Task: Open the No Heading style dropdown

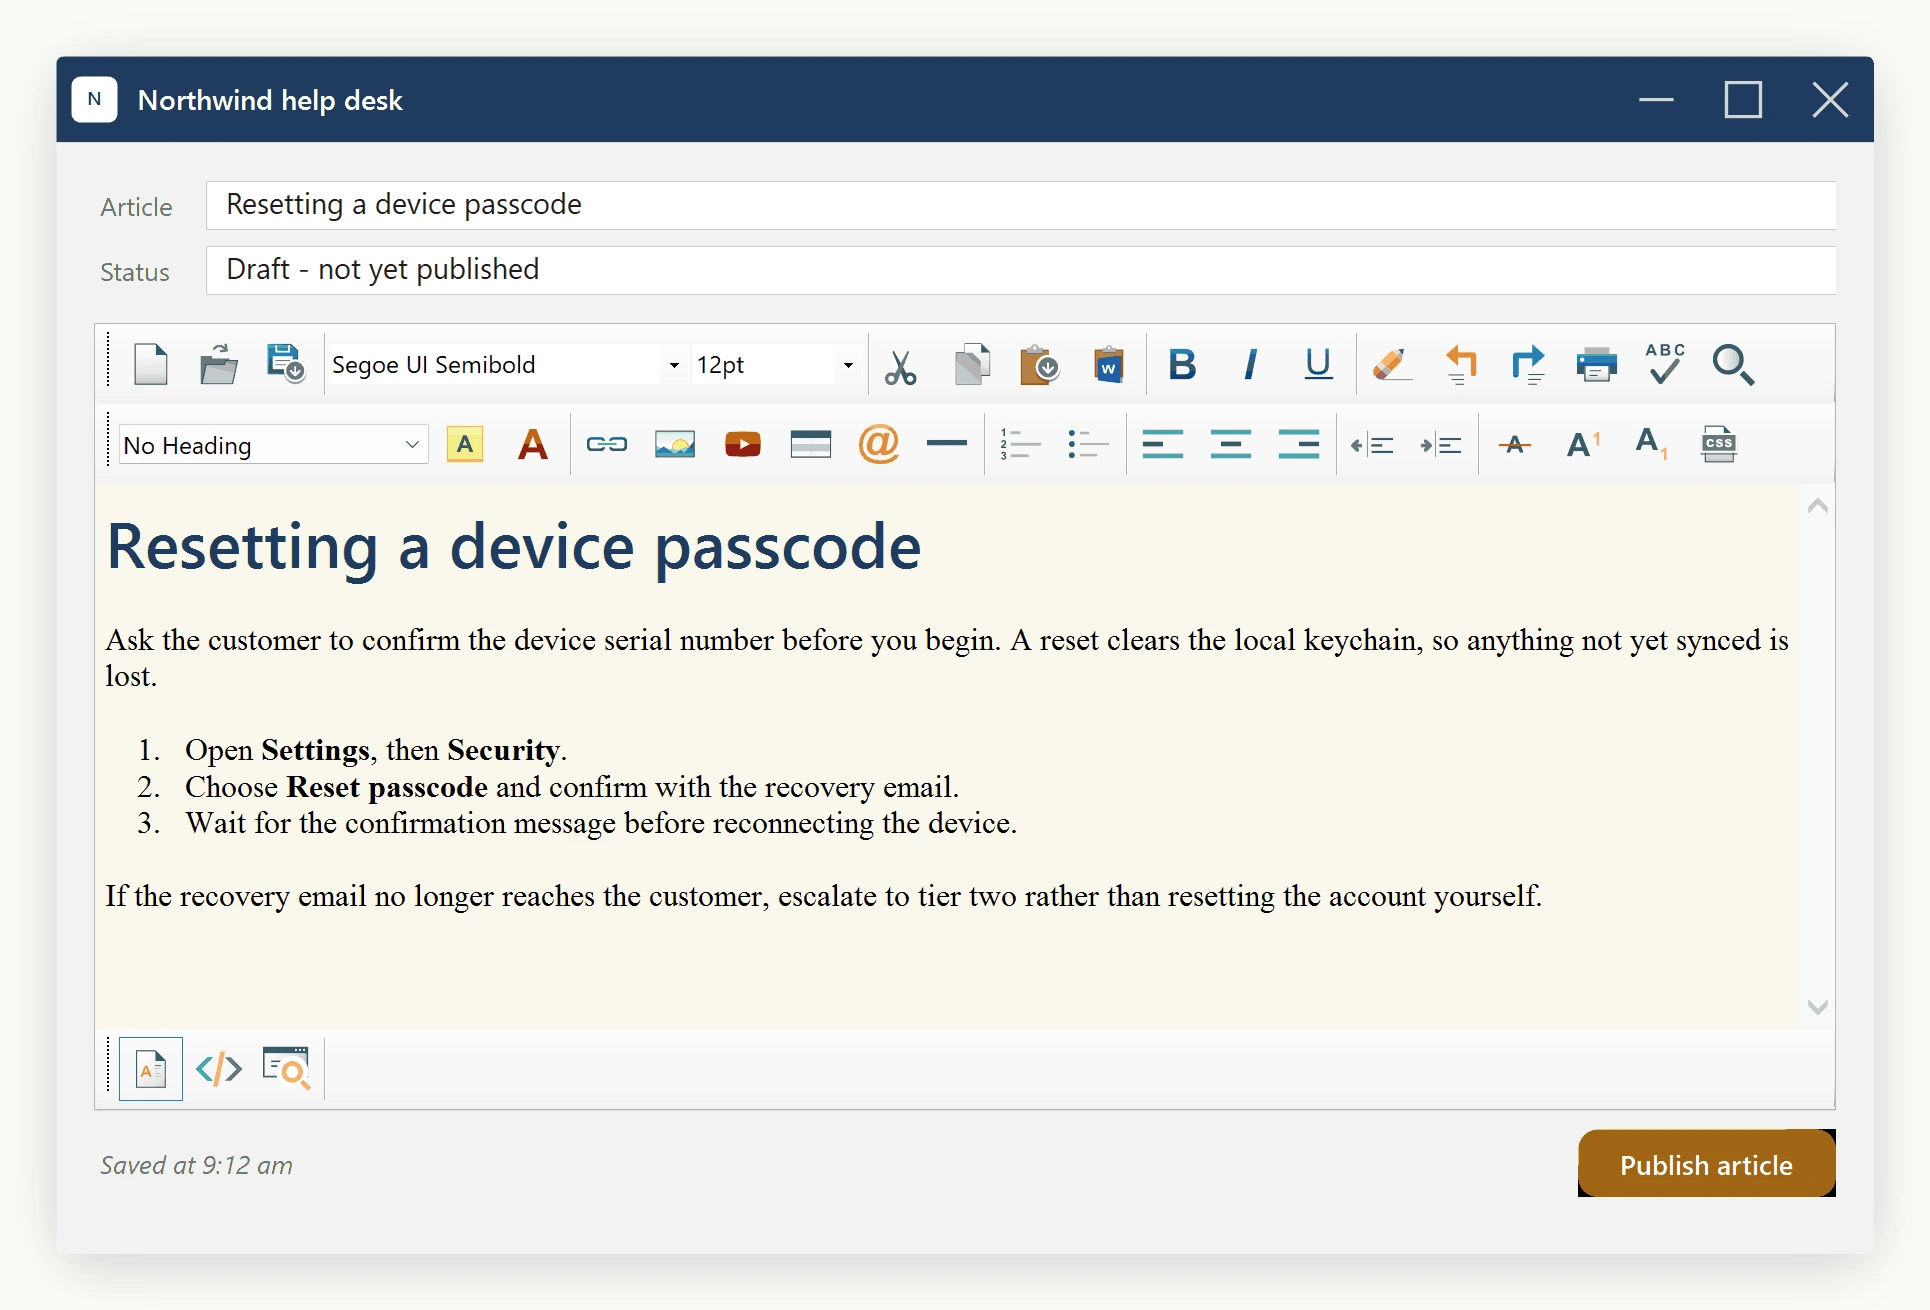Action: 273,445
